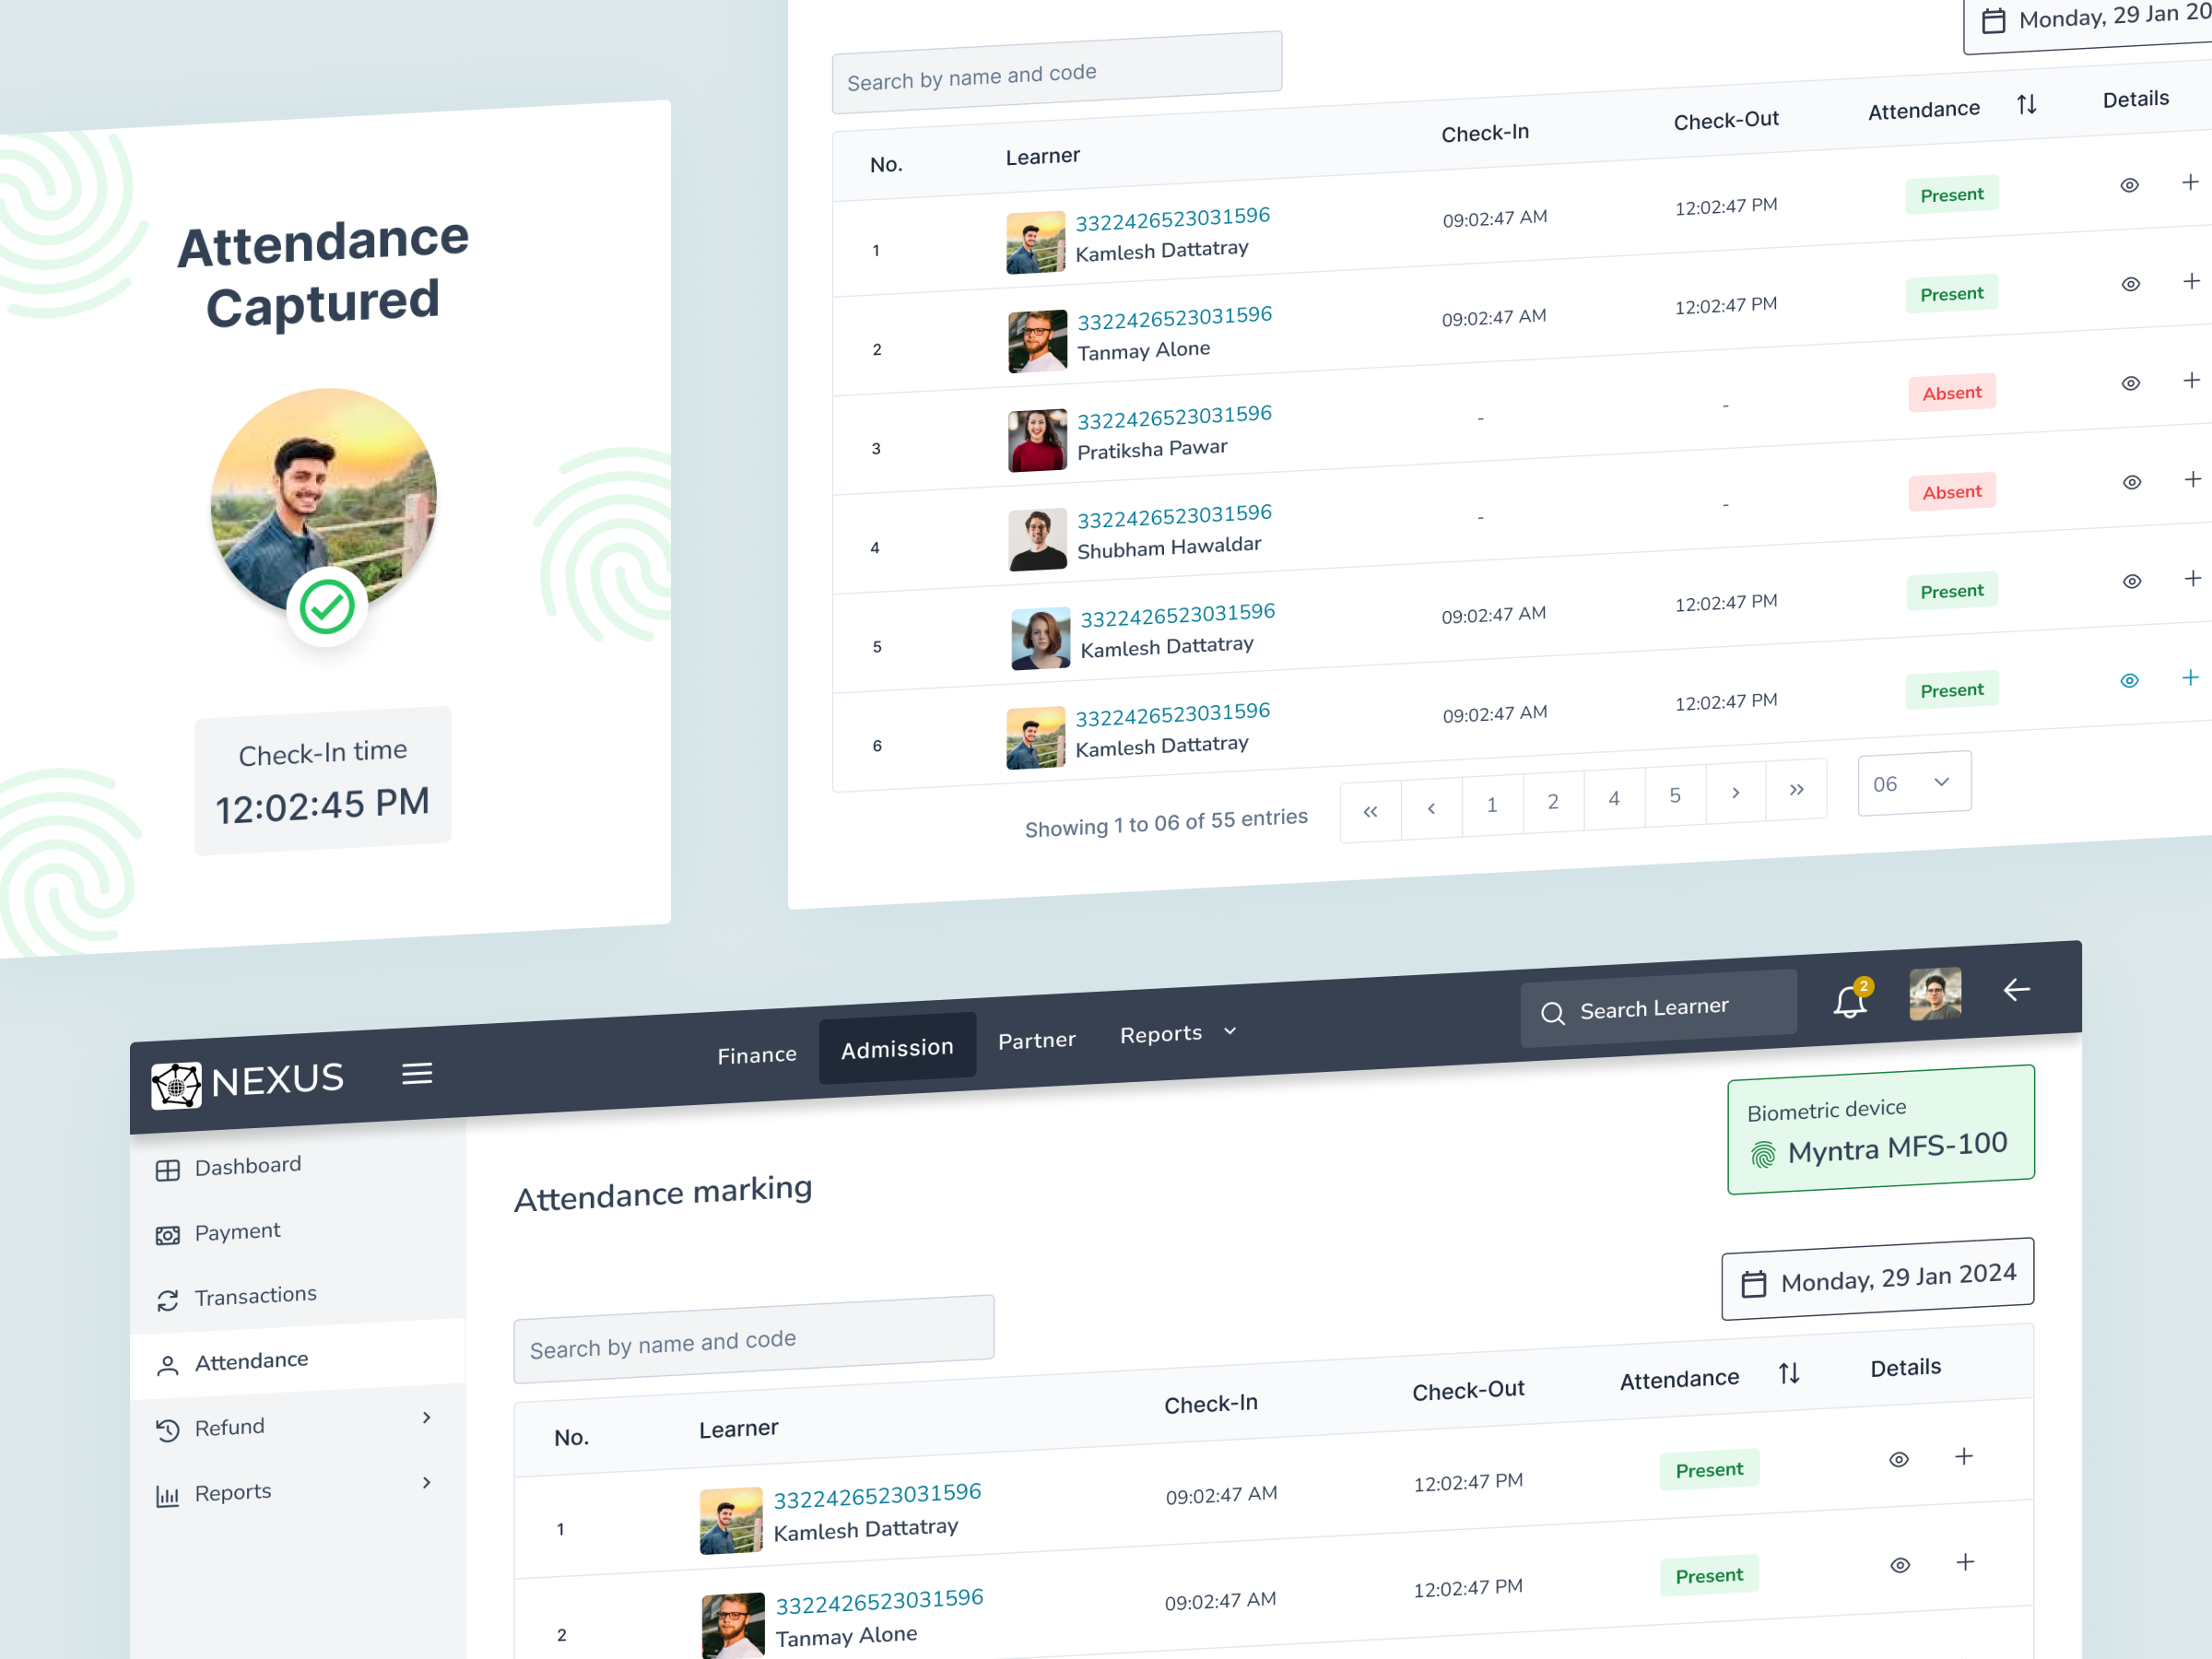
Task: Toggle the eye icon on Tanmay Alone's row
Action: [2131, 283]
